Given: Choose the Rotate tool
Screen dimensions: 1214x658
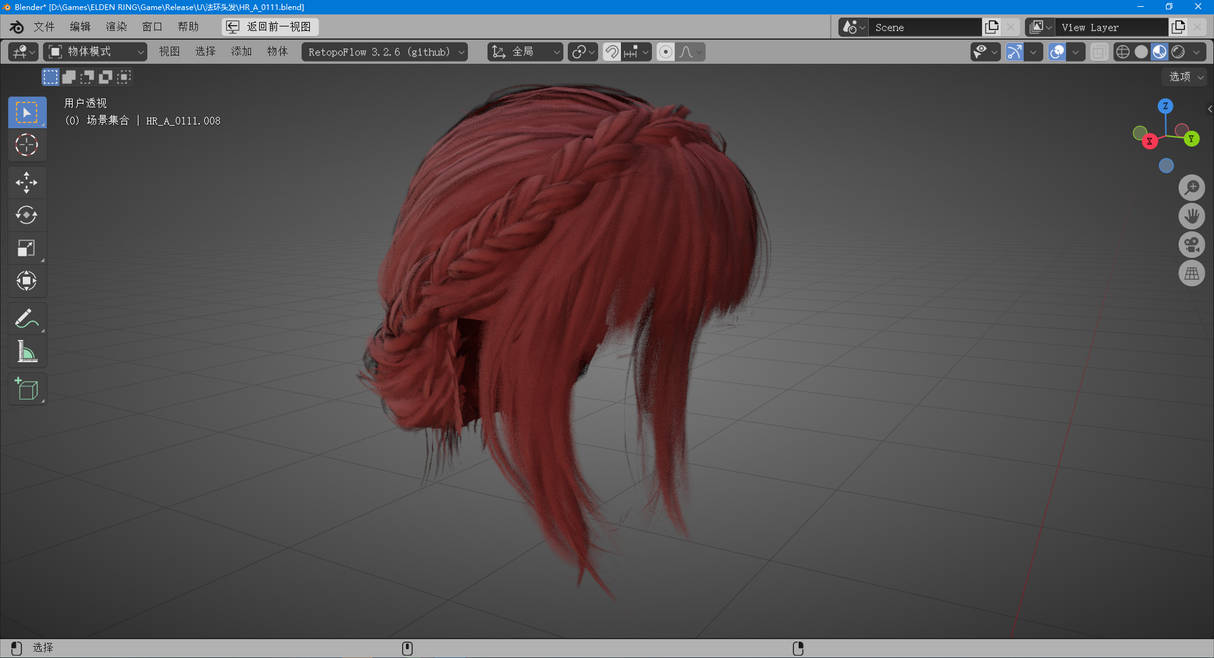Looking at the screenshot, I should [x=27, y=215].
